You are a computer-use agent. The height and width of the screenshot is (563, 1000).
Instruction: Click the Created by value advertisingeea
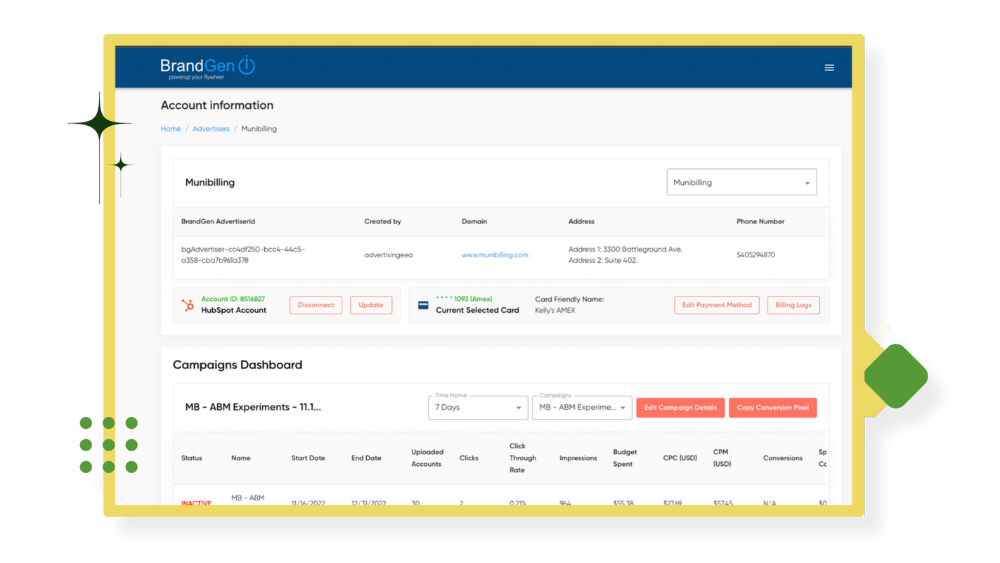[x=388, y=255]
